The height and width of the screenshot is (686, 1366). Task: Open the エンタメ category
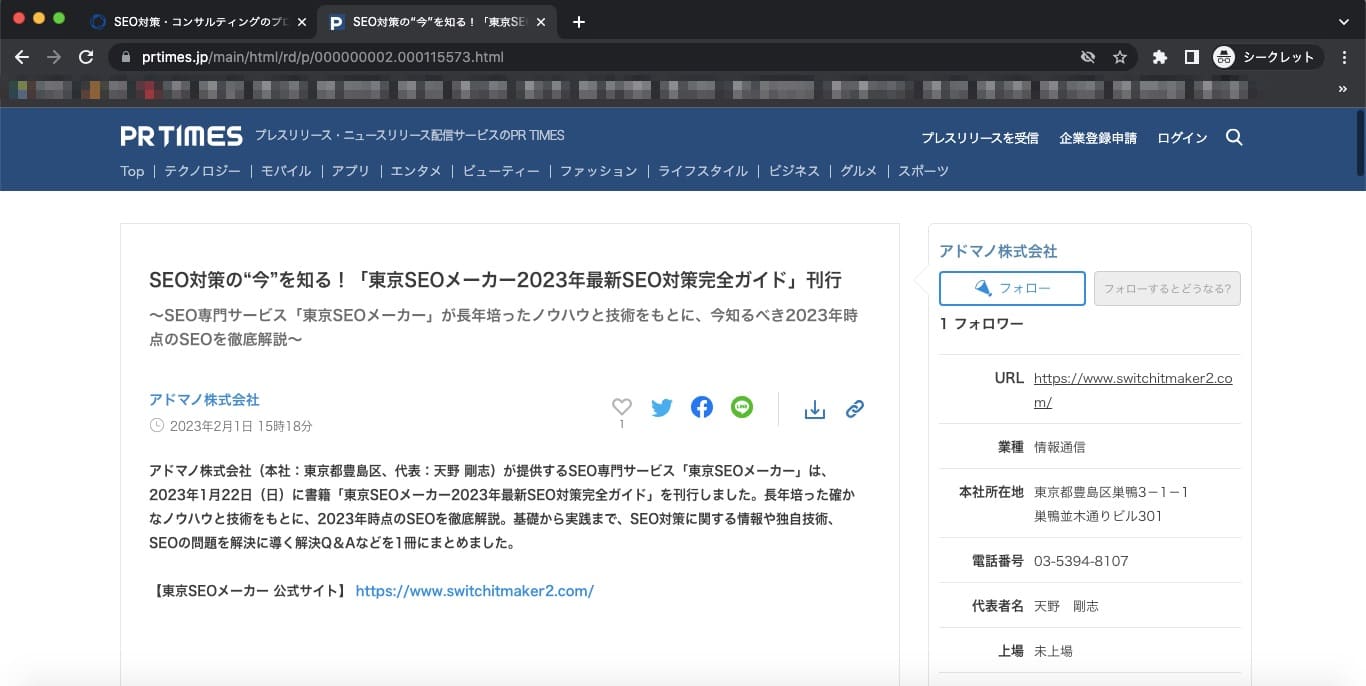click(x=416, y=171)
